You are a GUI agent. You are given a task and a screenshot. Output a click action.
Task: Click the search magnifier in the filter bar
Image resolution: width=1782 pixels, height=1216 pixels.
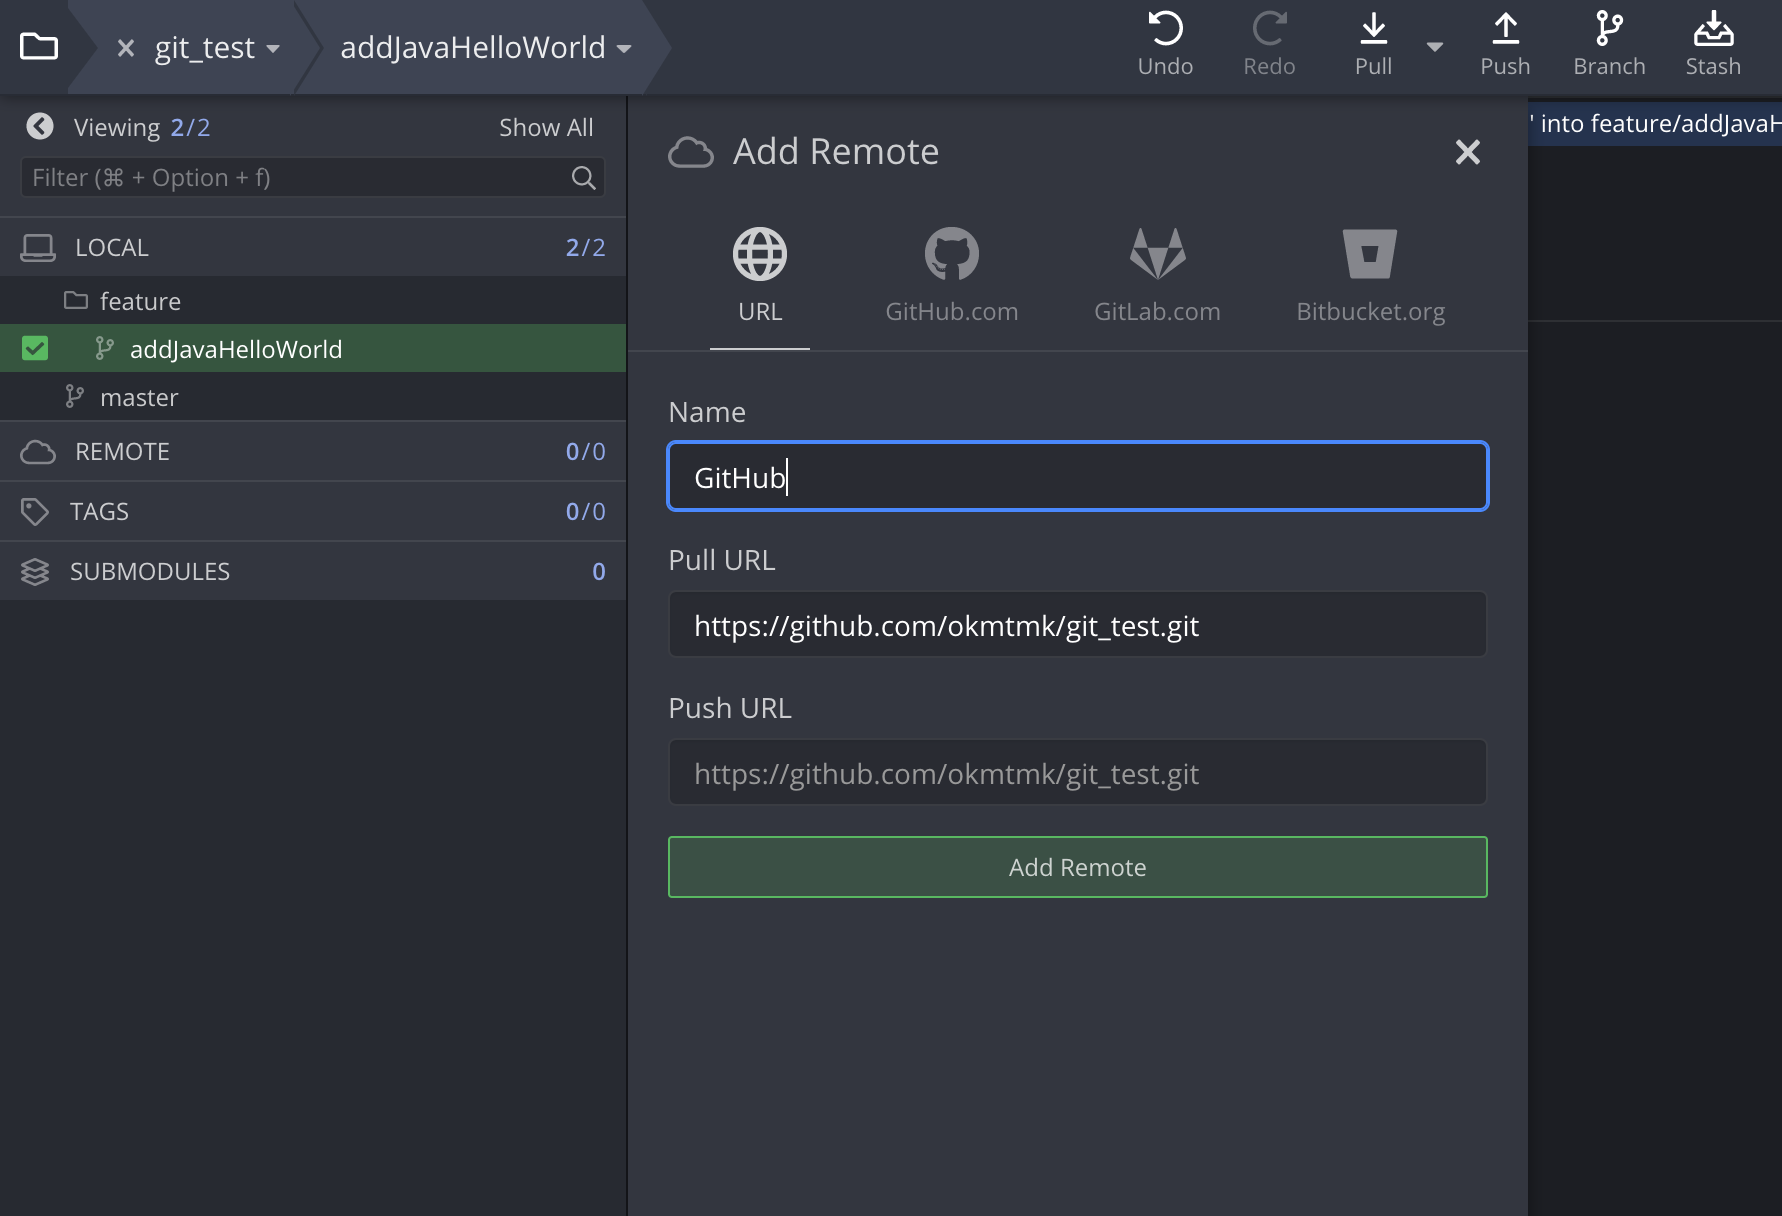583,177
